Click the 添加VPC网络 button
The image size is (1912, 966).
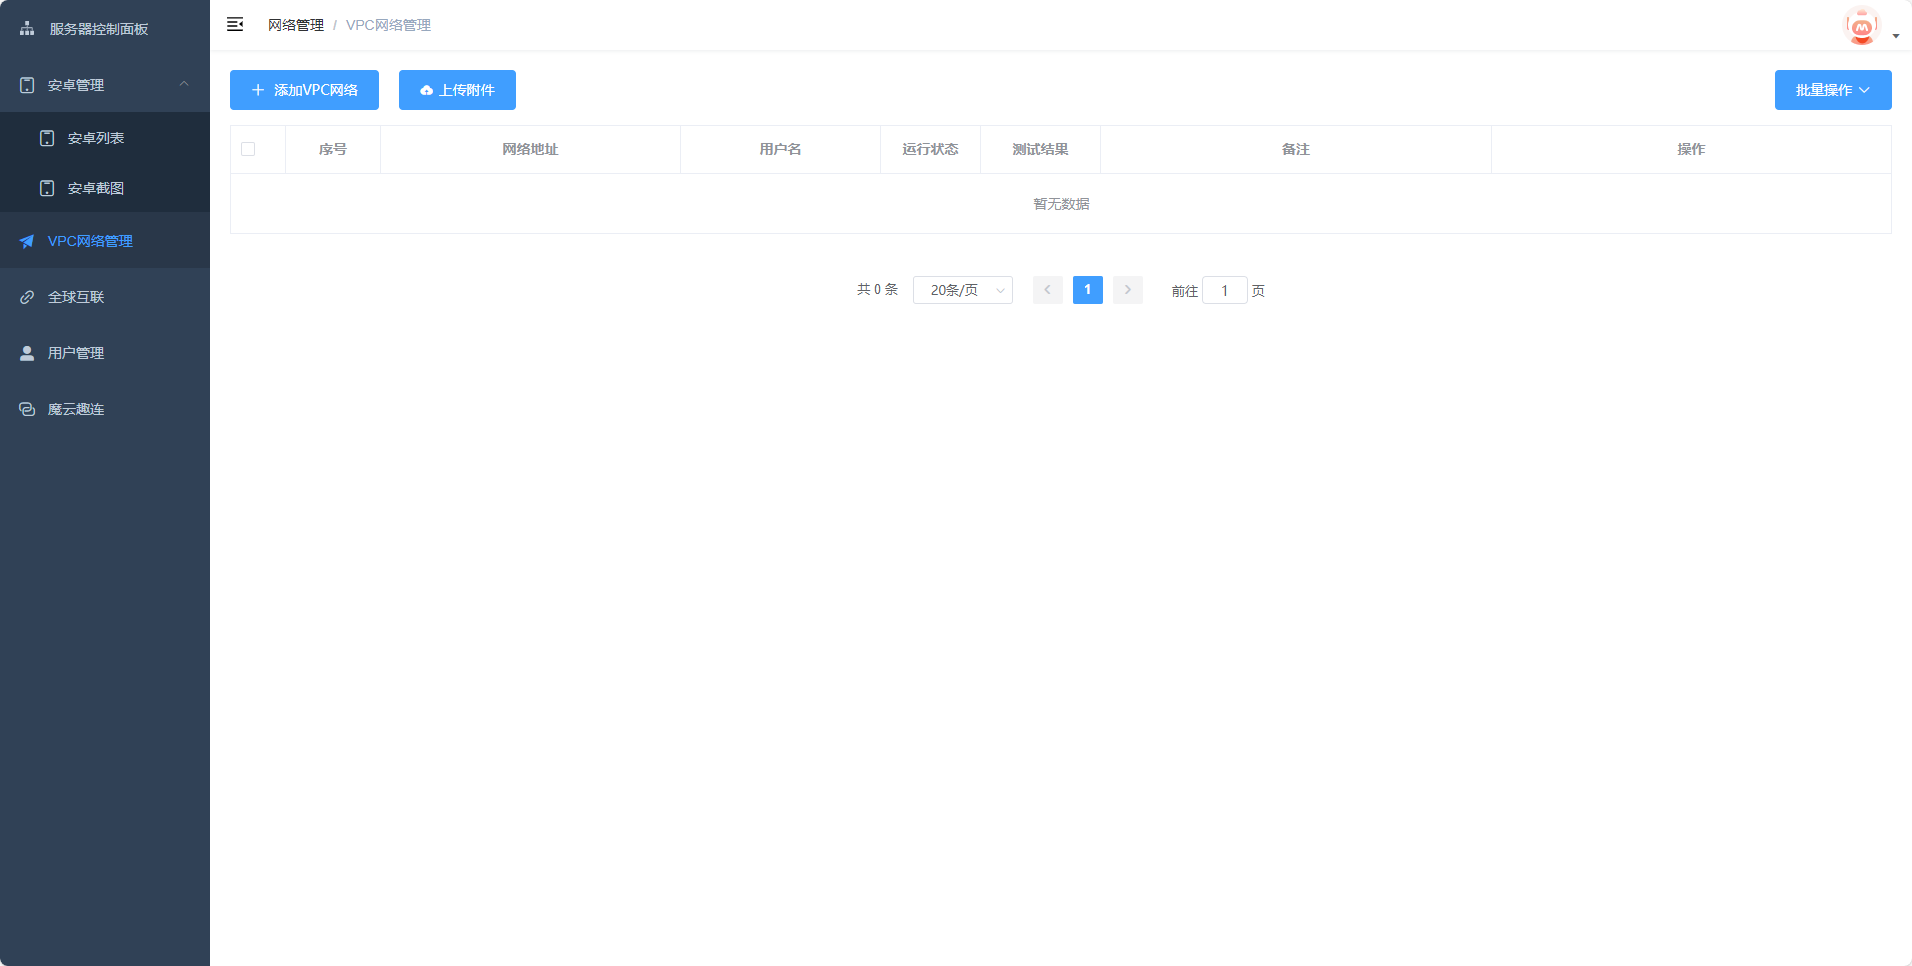click(x=304, y=90)
